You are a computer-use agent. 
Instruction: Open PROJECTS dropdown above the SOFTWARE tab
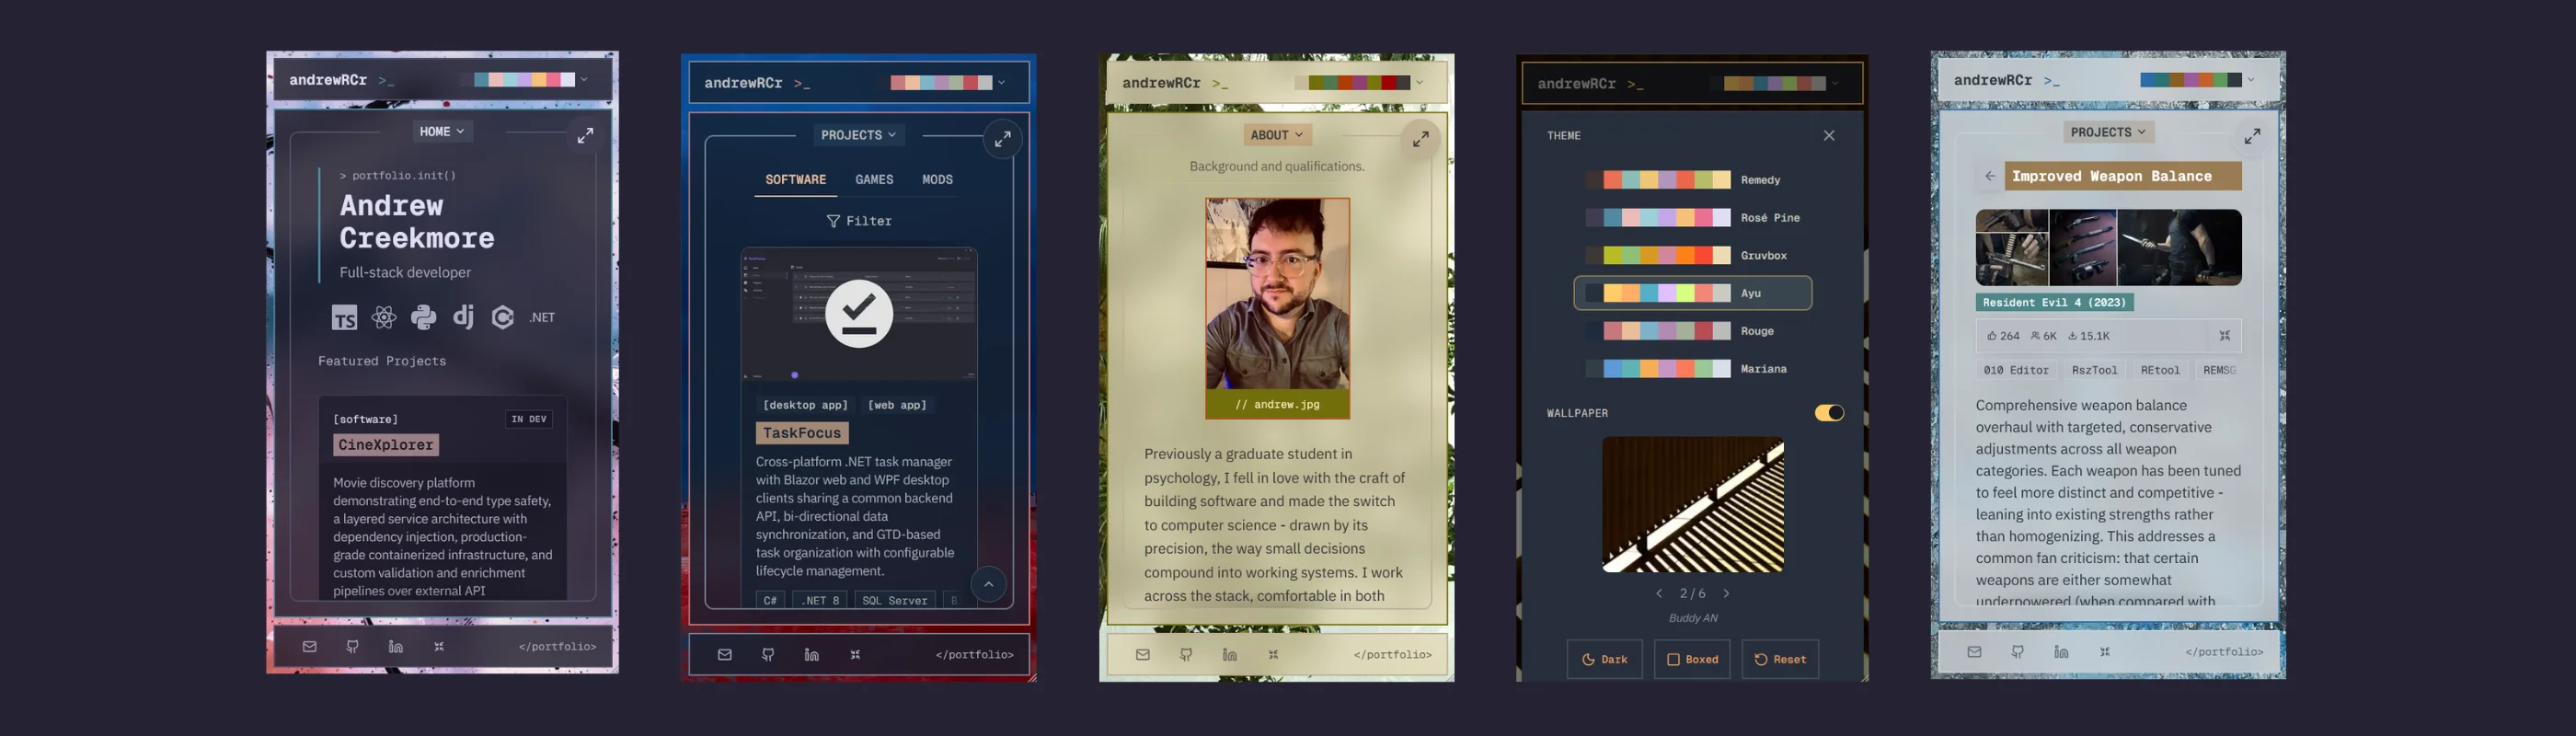click(859, 135)
